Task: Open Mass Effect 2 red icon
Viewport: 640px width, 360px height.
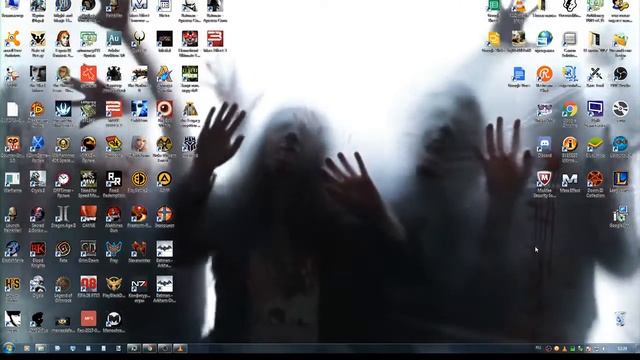Action: pyautogui.click(x=113, y=109)
